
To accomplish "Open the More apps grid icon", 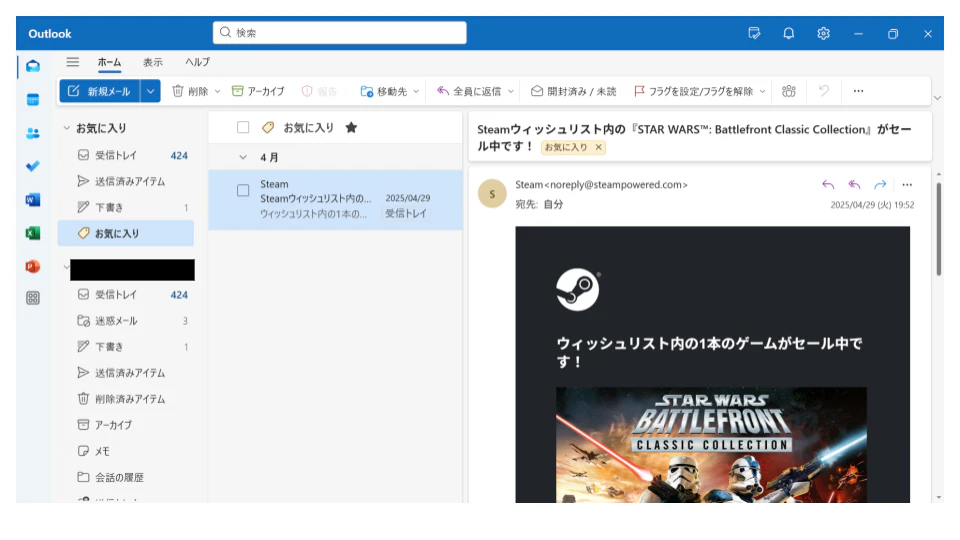I will tap(33, 298).
